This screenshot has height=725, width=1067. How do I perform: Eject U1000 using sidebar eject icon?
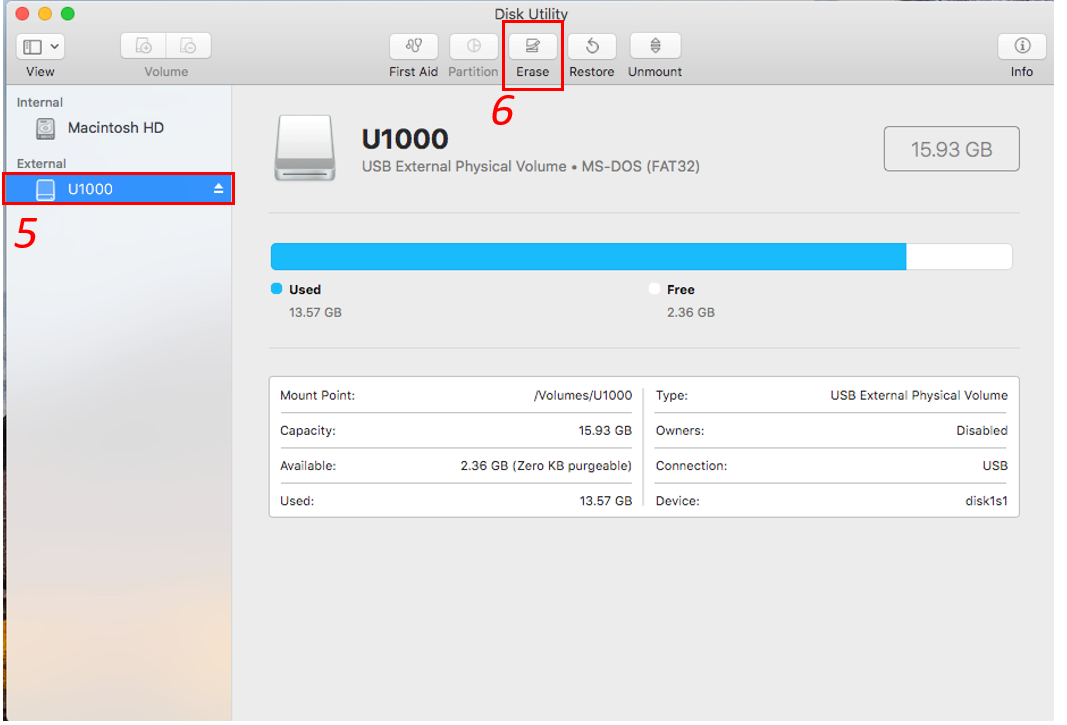pos(218,189)
